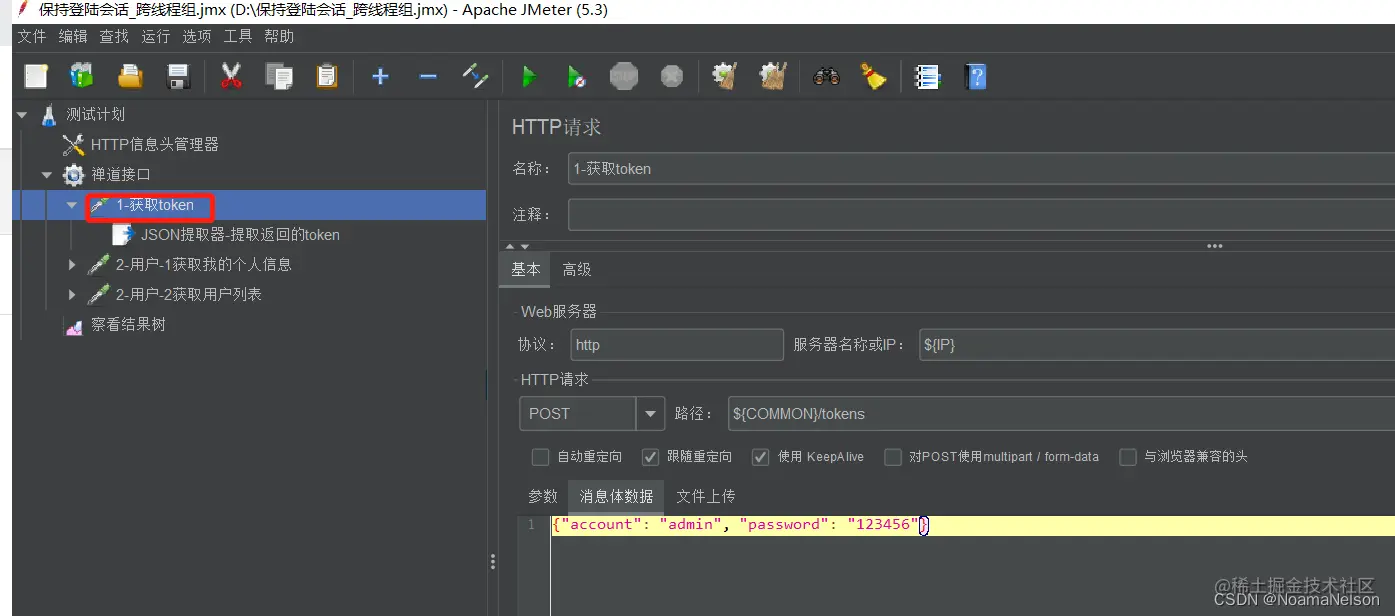Expand the 2-用户-1获取我的个人信息 node

pyautogui.click(x=71, y=264)
